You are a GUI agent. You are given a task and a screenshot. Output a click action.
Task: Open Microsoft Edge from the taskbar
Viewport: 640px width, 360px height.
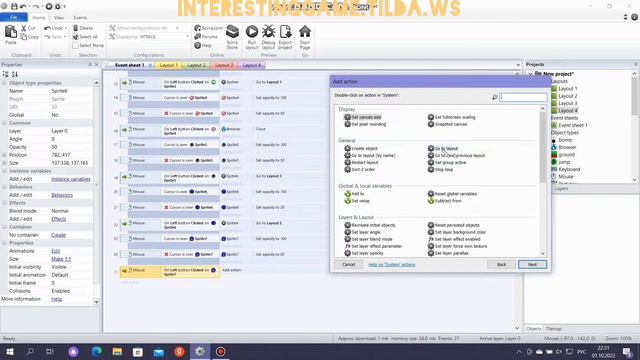coord(96,351)
